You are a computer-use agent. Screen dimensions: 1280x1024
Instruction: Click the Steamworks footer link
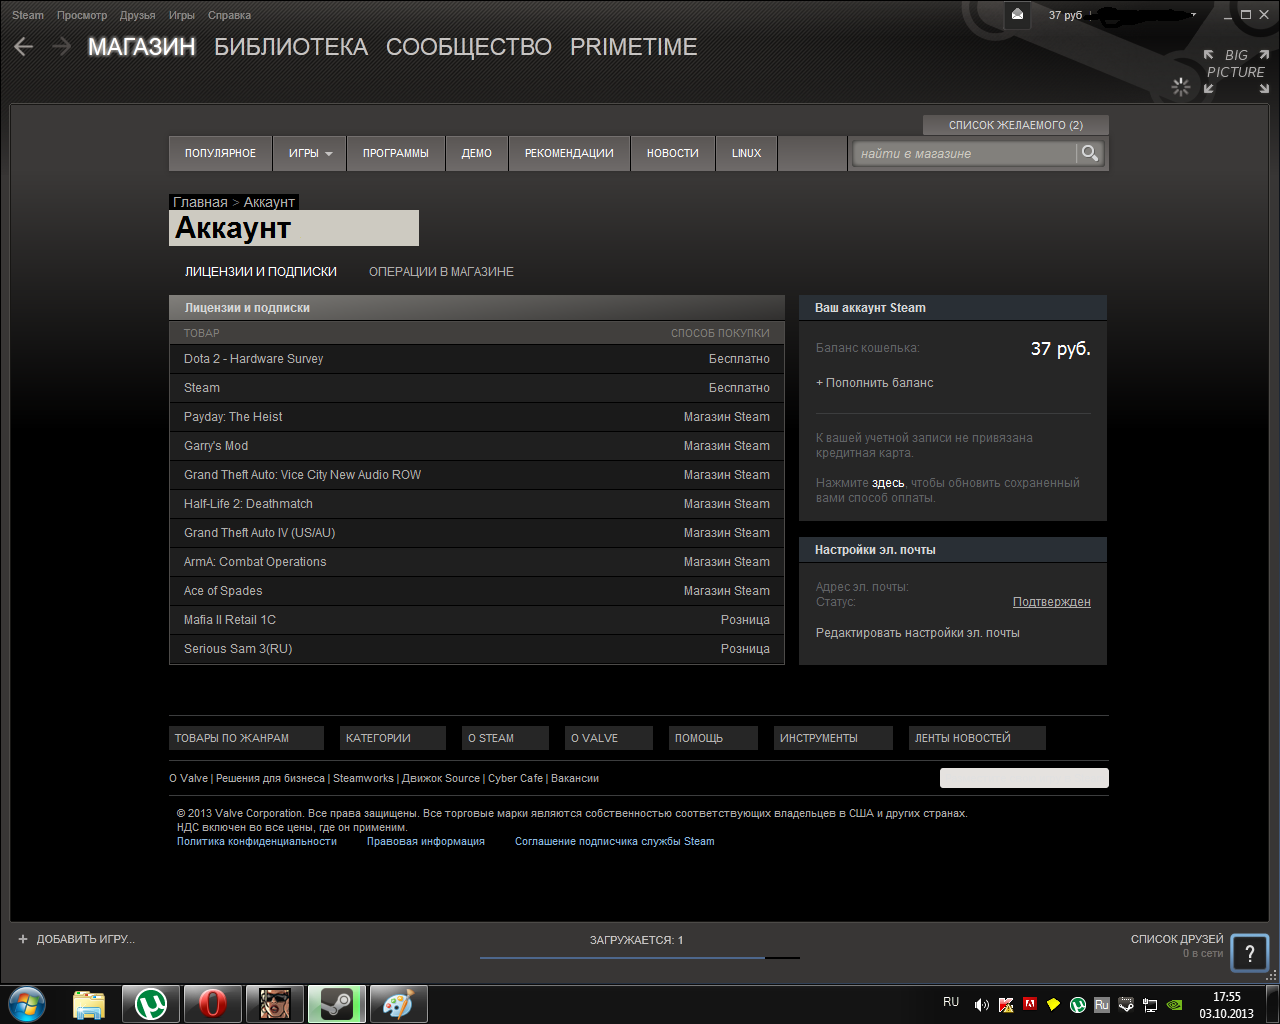tap(363, 778)
